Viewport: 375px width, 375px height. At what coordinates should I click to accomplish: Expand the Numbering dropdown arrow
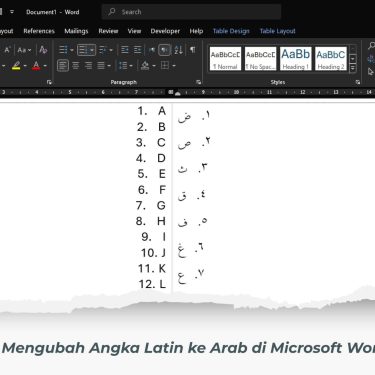tap(92, 50)
